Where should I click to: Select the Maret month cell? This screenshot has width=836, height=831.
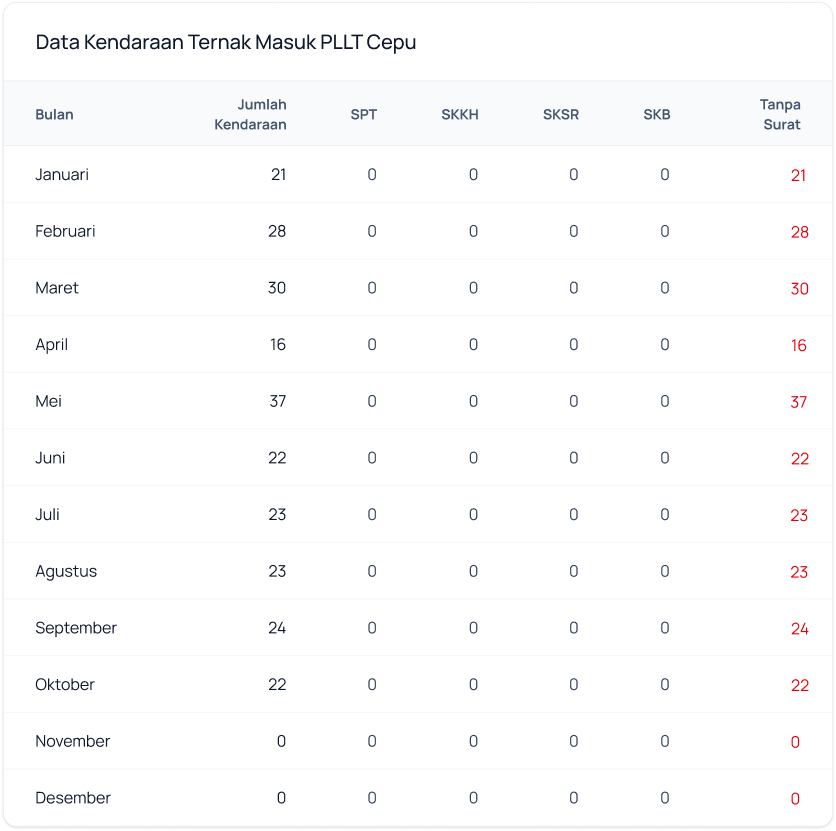57,288
